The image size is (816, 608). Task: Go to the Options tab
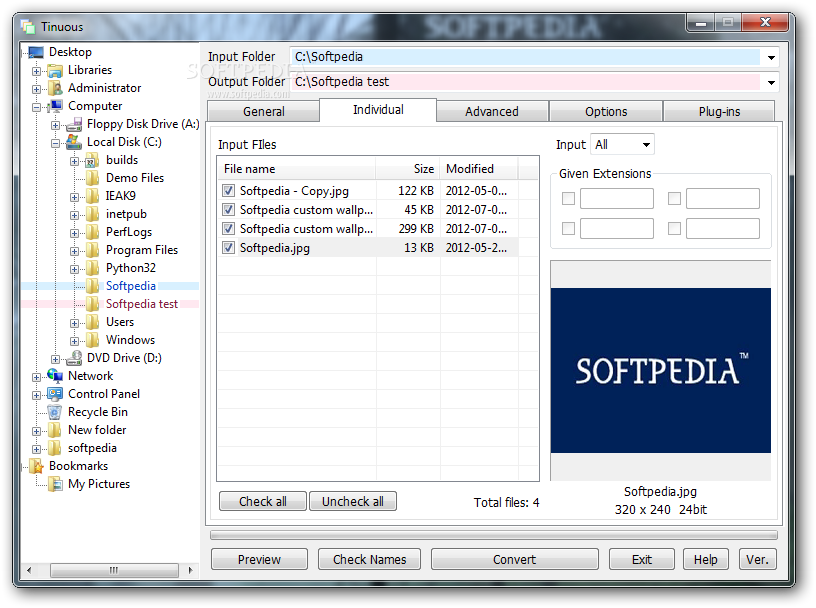pyautogui.click(x=606, y=112)
